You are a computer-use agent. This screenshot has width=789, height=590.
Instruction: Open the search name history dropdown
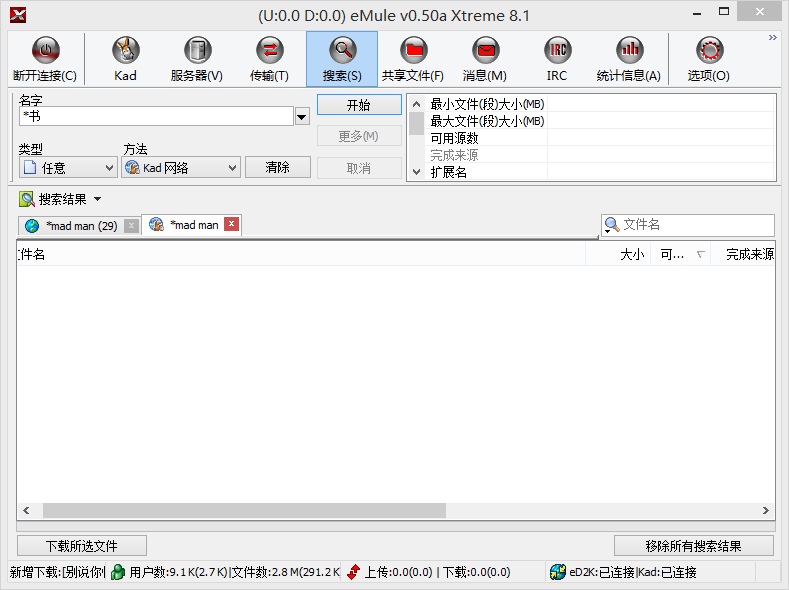302,117
